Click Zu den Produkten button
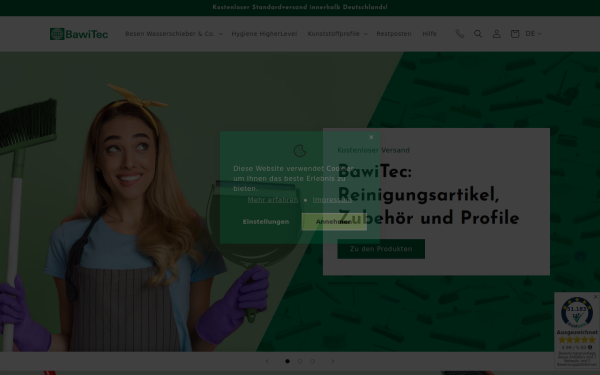This screenshot has width=600, height=375. (381, 249)
